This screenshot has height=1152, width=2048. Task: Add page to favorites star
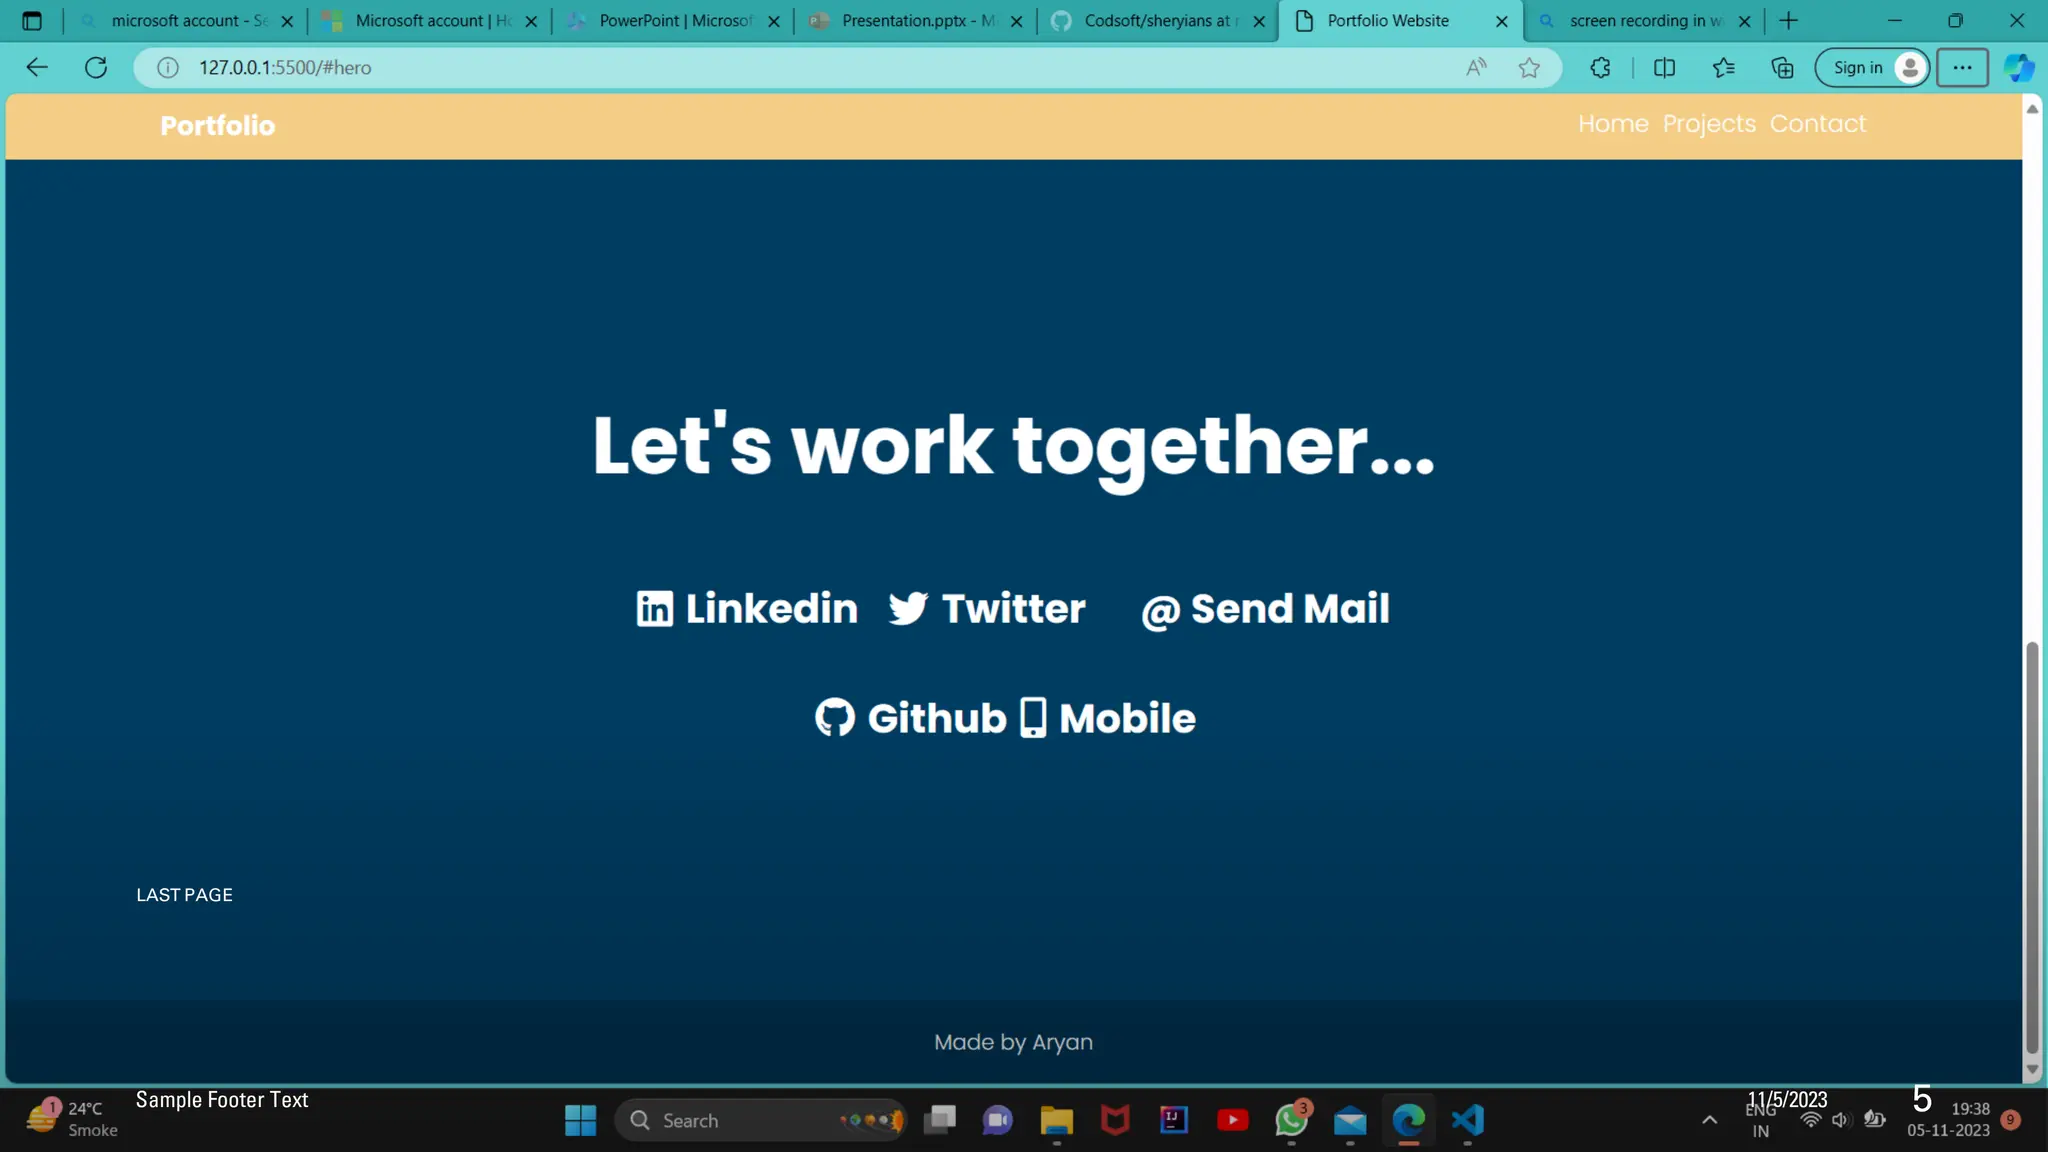1529,68
